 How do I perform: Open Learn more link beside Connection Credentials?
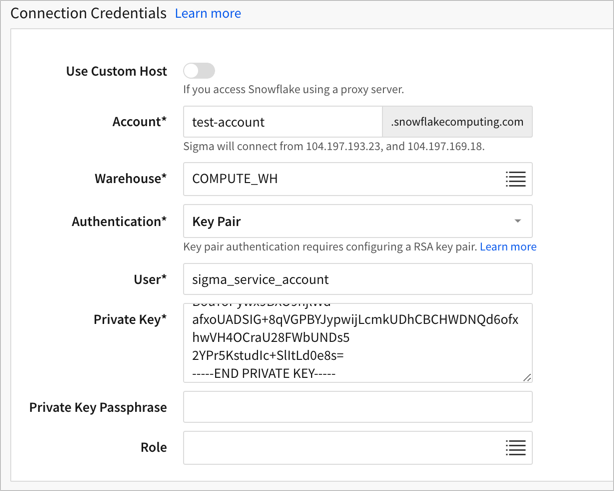[208, 13]
